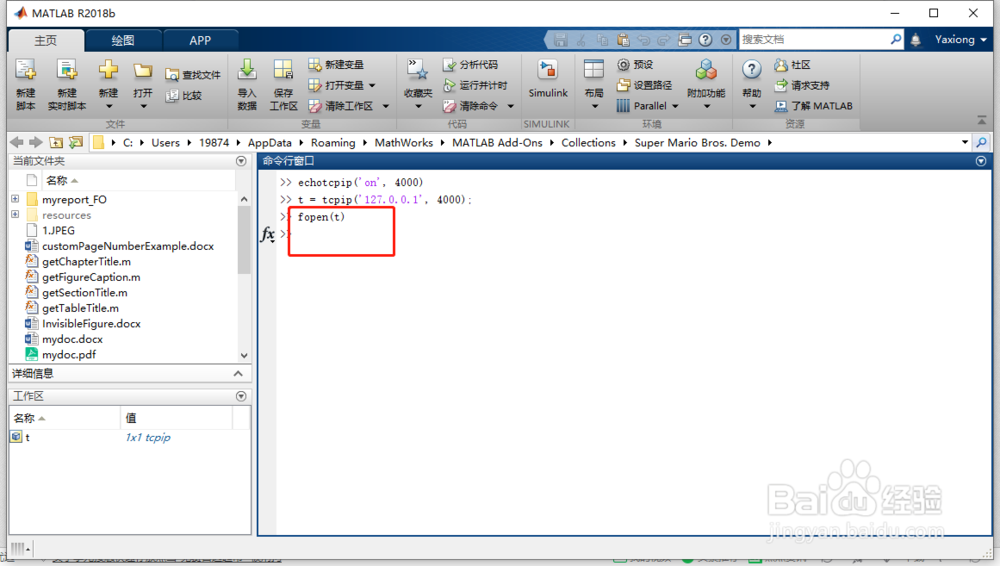Click Find Files (查找文件)
The width and height of the screenshot is (1000, 566).
pyautogui.click(x=193, y=75)
